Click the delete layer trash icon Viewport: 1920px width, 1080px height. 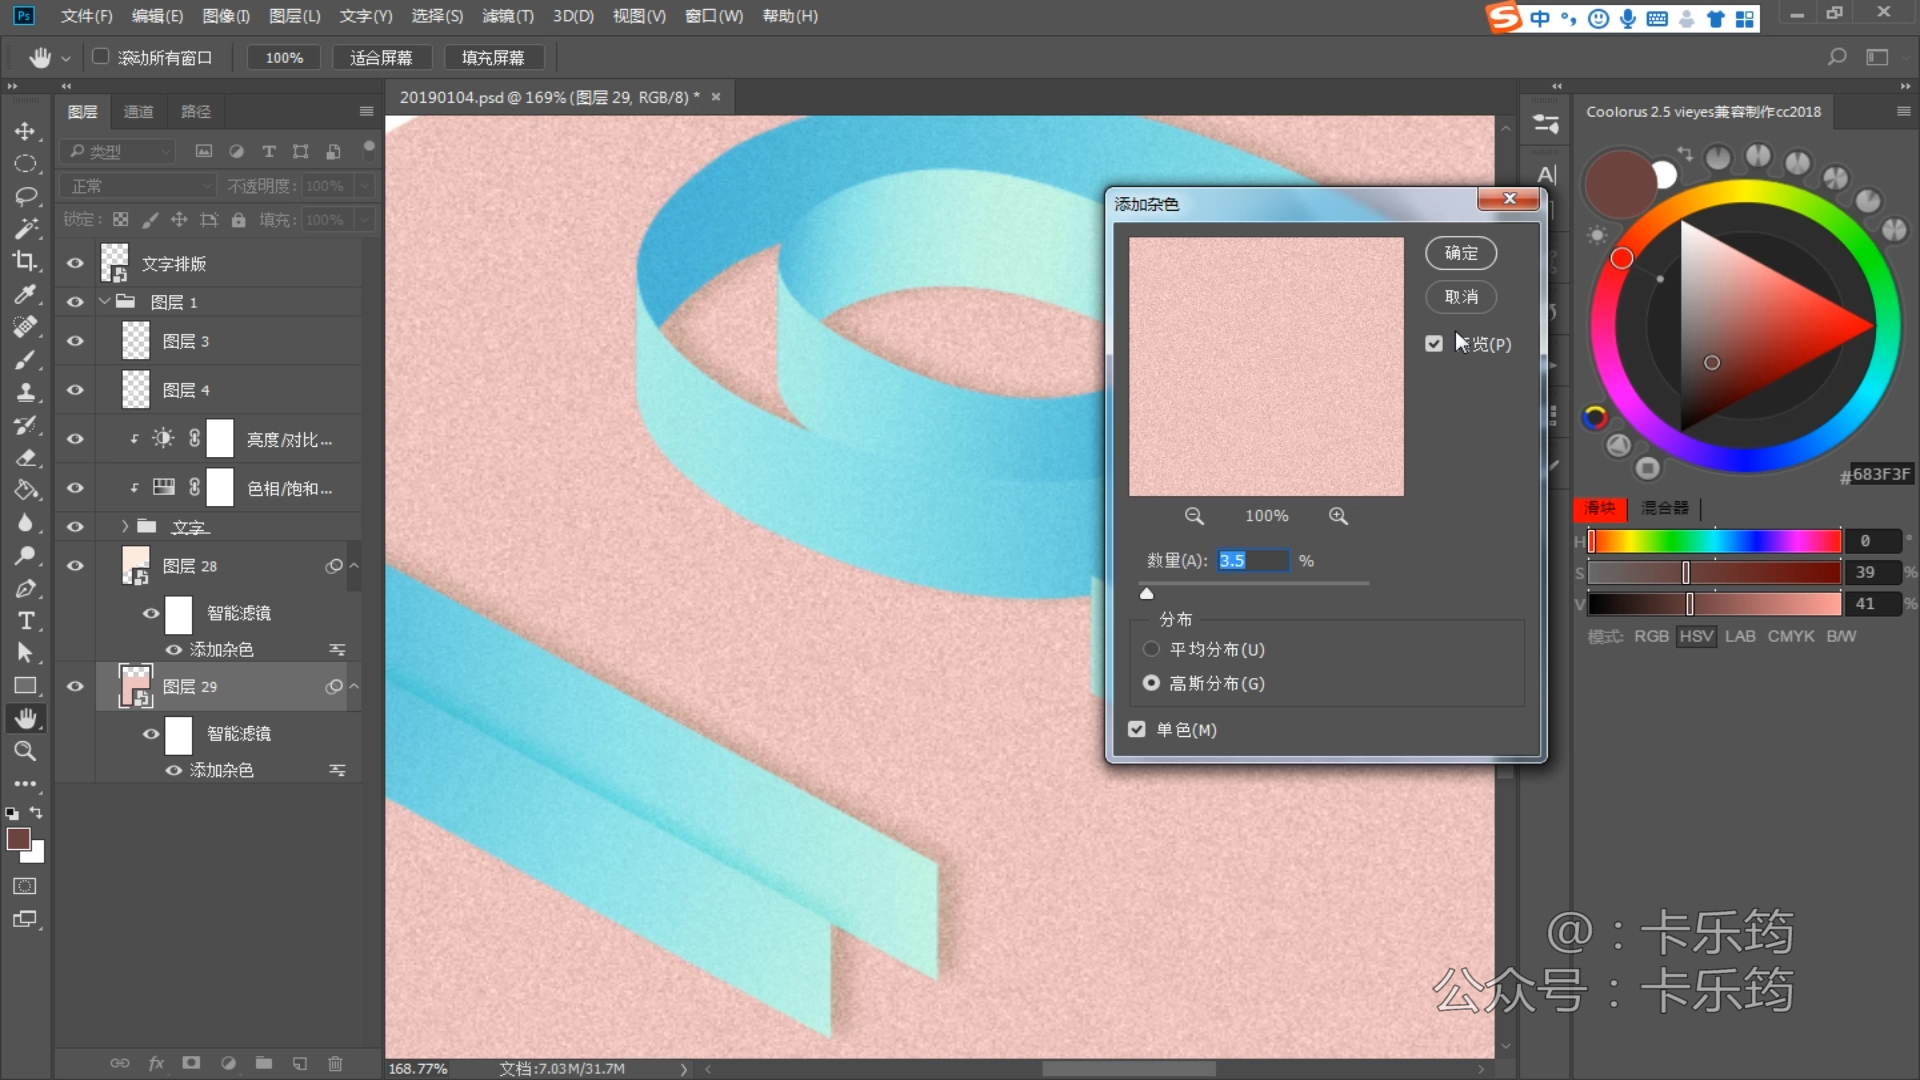[x=335, y=1063]
